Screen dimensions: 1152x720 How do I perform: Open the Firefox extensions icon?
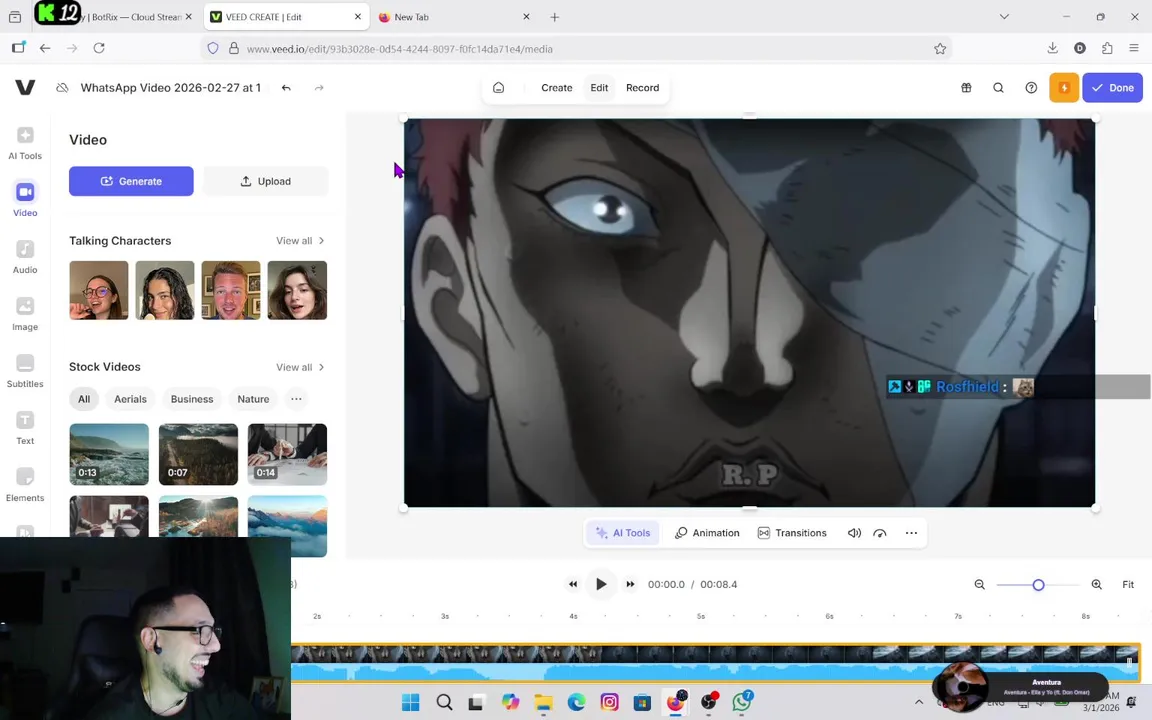1107,48
